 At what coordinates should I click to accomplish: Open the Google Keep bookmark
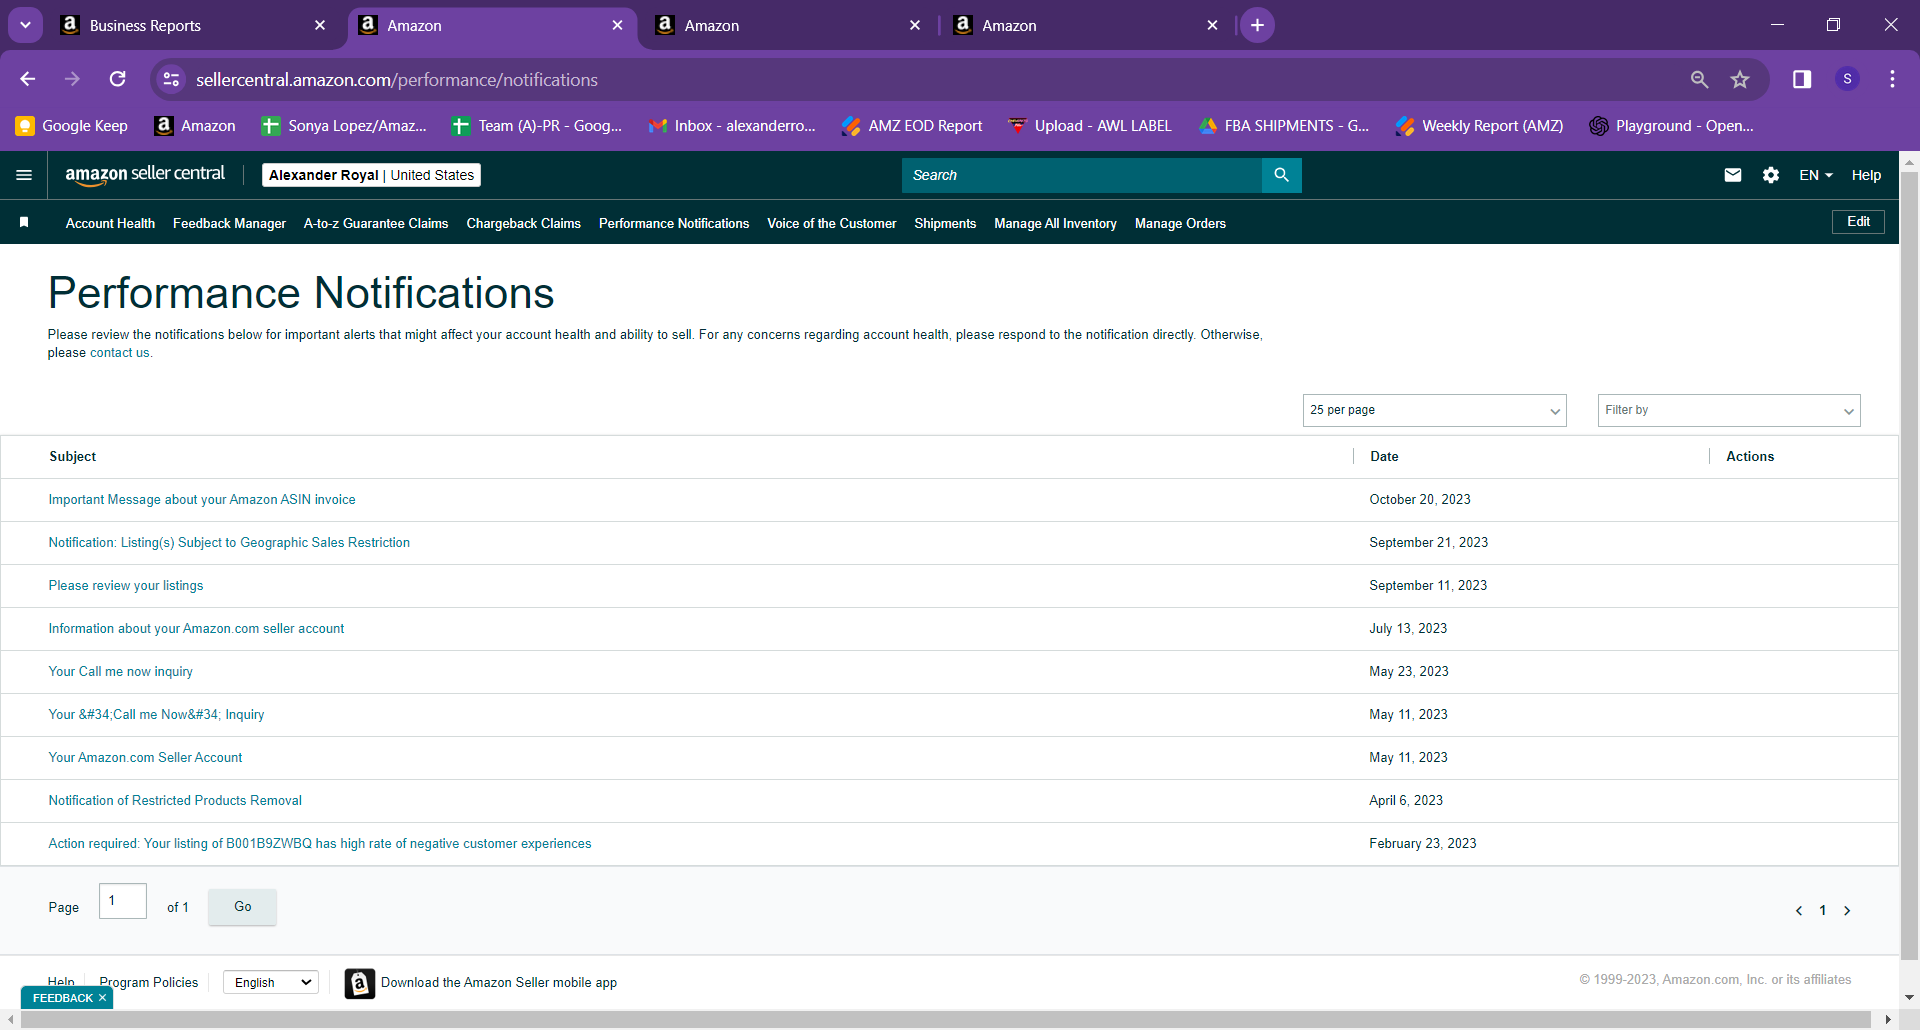click(x=72, y=126)
